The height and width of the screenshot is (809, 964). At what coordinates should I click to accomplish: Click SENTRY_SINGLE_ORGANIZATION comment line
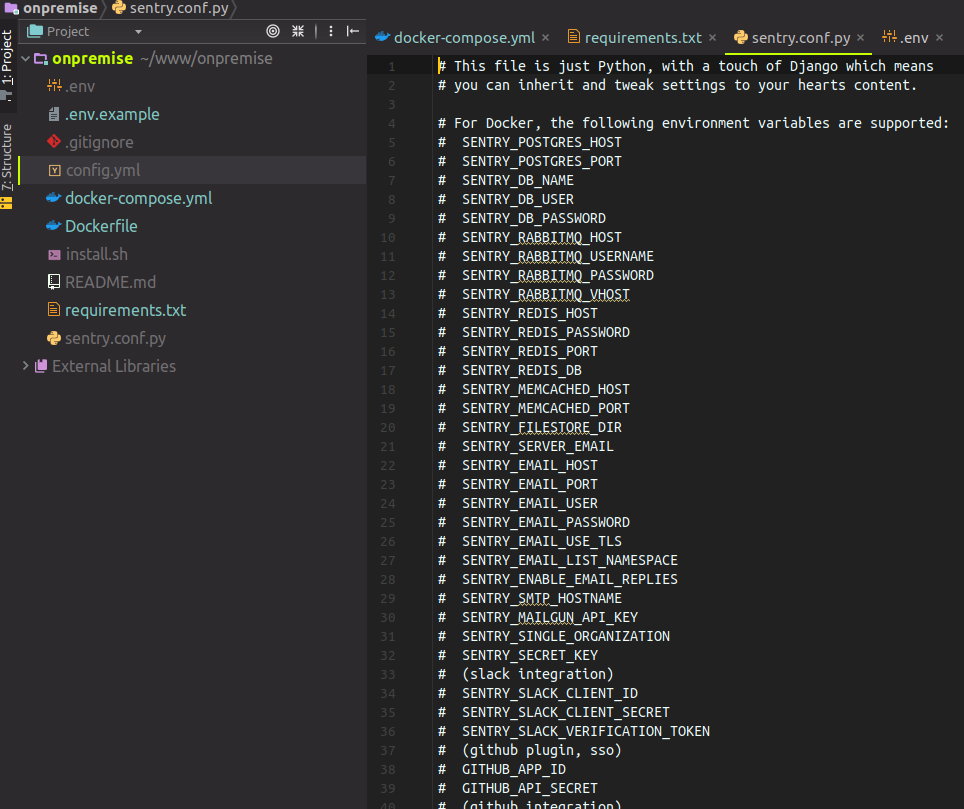(554, 637)
